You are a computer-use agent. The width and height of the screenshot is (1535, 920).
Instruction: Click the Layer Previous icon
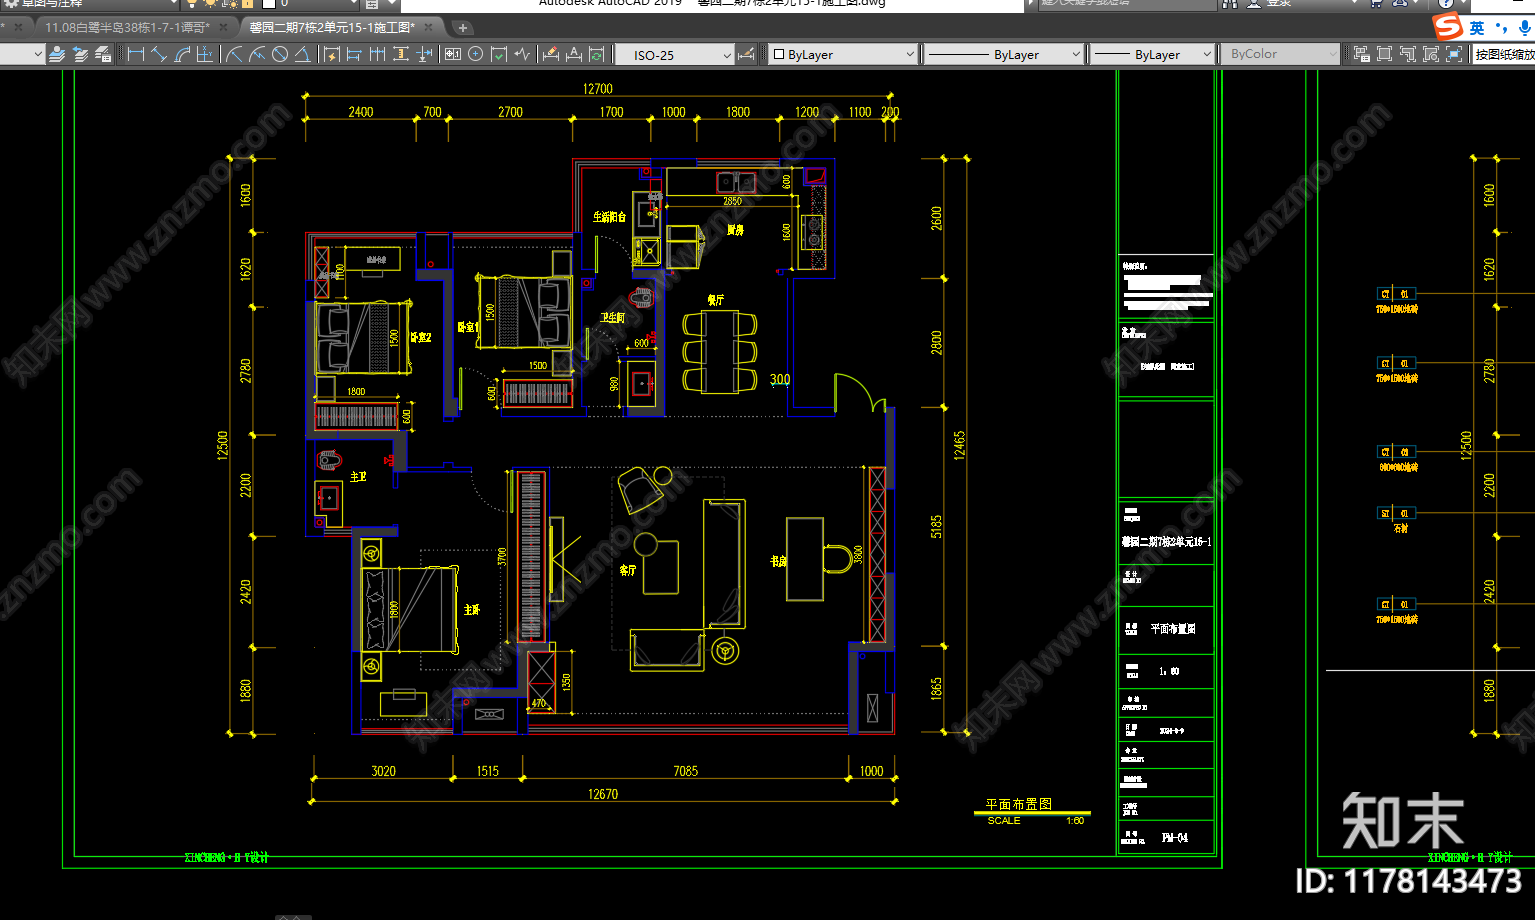click(80, 54)
